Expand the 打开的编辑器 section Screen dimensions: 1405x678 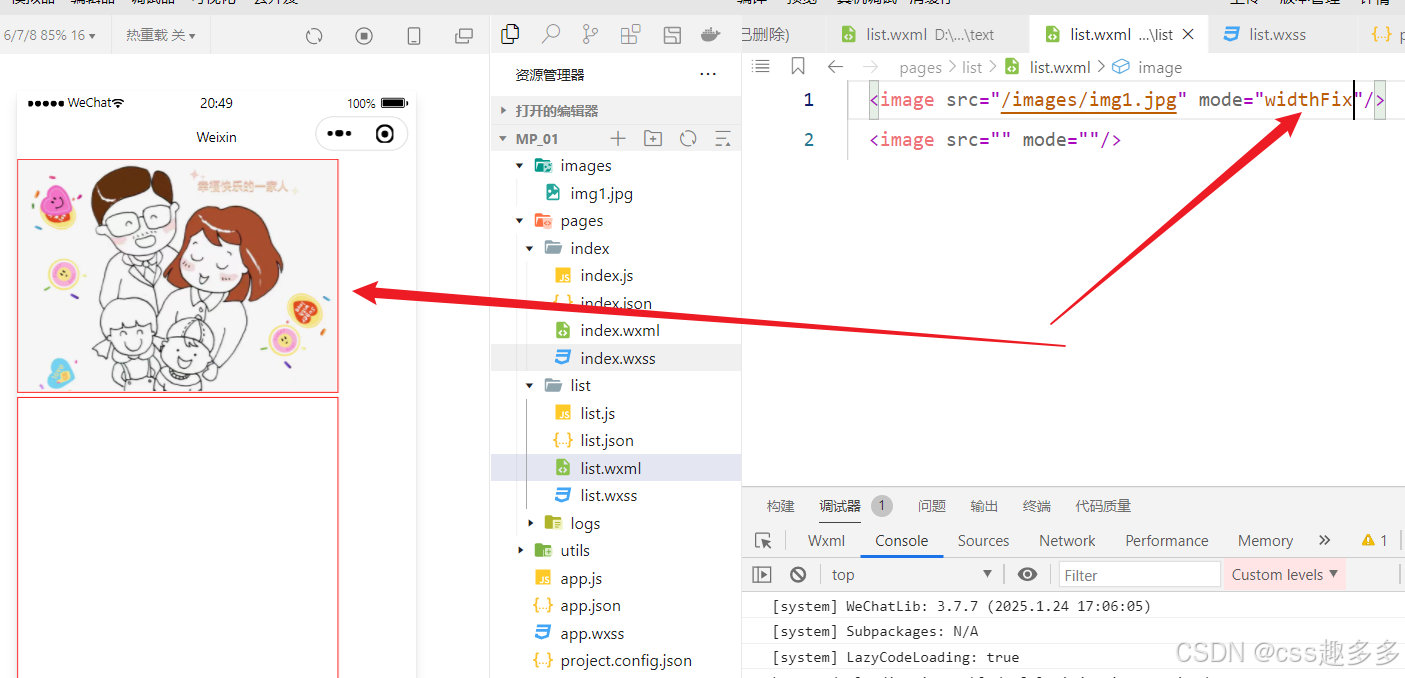click(x=615, y=110)
